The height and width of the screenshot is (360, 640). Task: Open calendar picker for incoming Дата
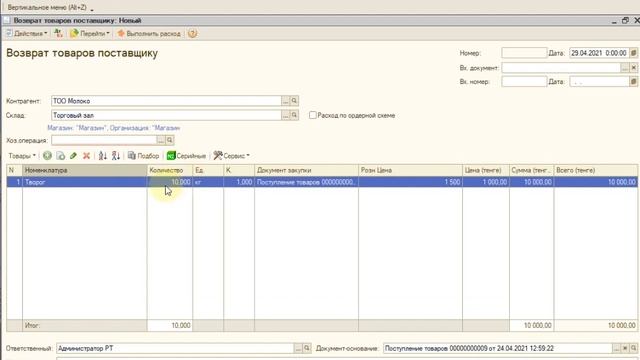click(633, 82)
